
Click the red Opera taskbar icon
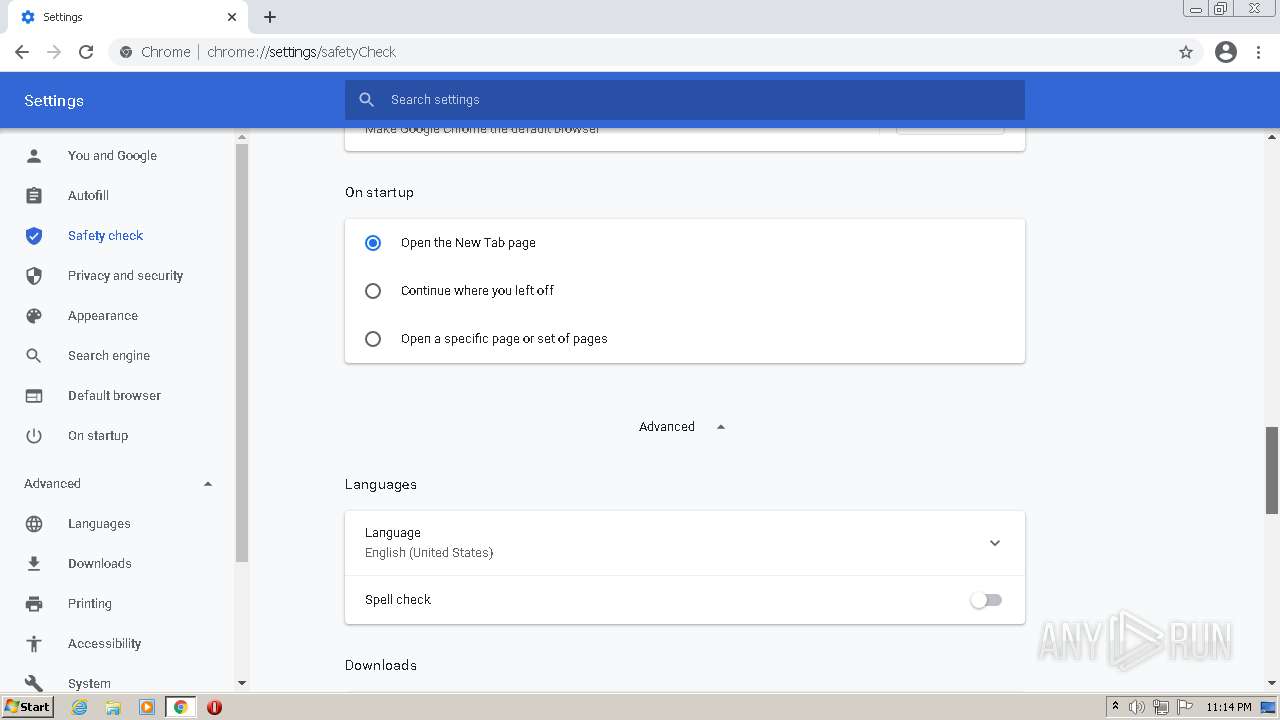click(214, 707)
